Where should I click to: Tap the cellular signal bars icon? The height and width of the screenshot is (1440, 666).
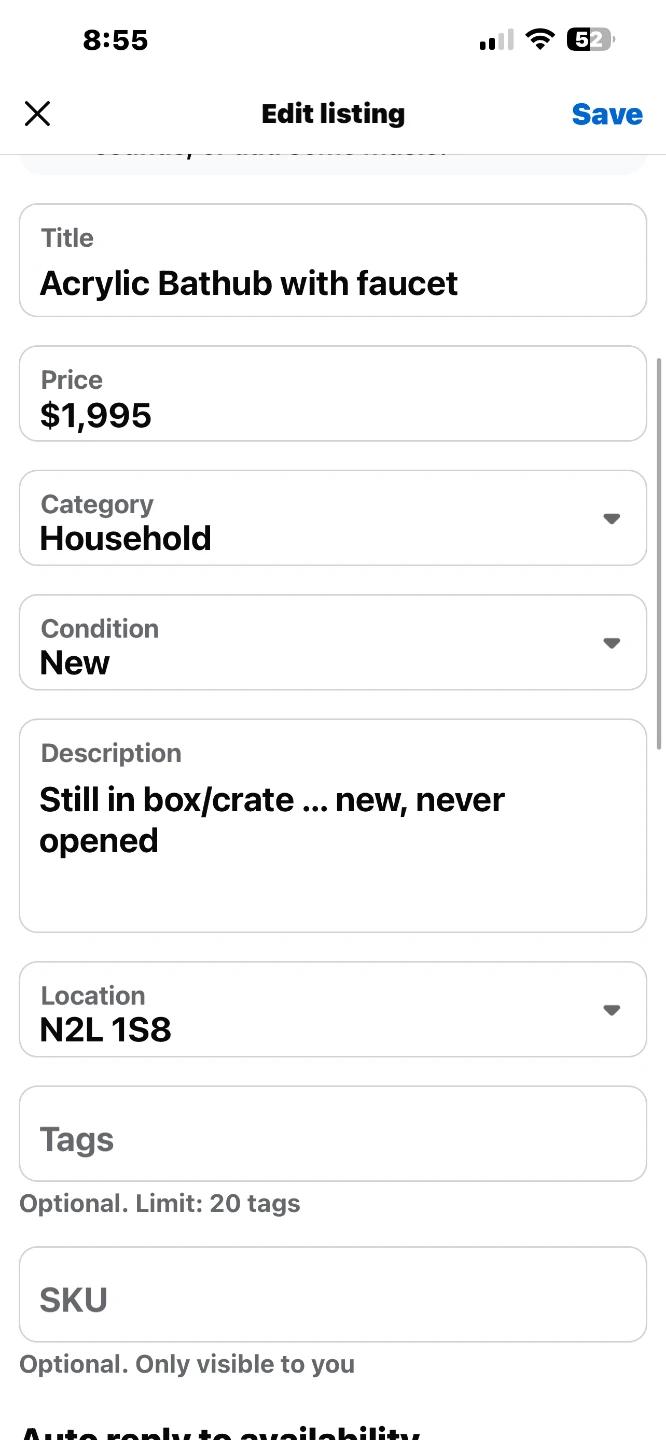[x=496, y=41]
